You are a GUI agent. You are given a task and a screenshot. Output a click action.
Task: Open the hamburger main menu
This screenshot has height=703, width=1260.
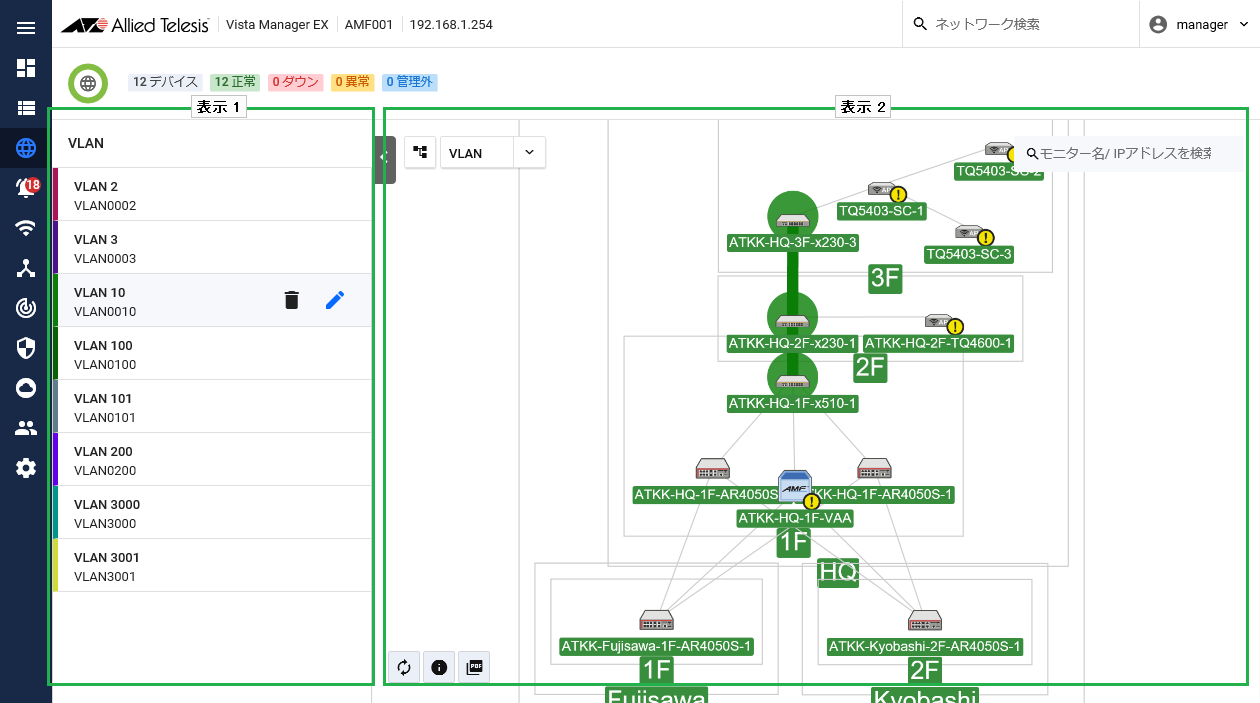pos(26,27)
